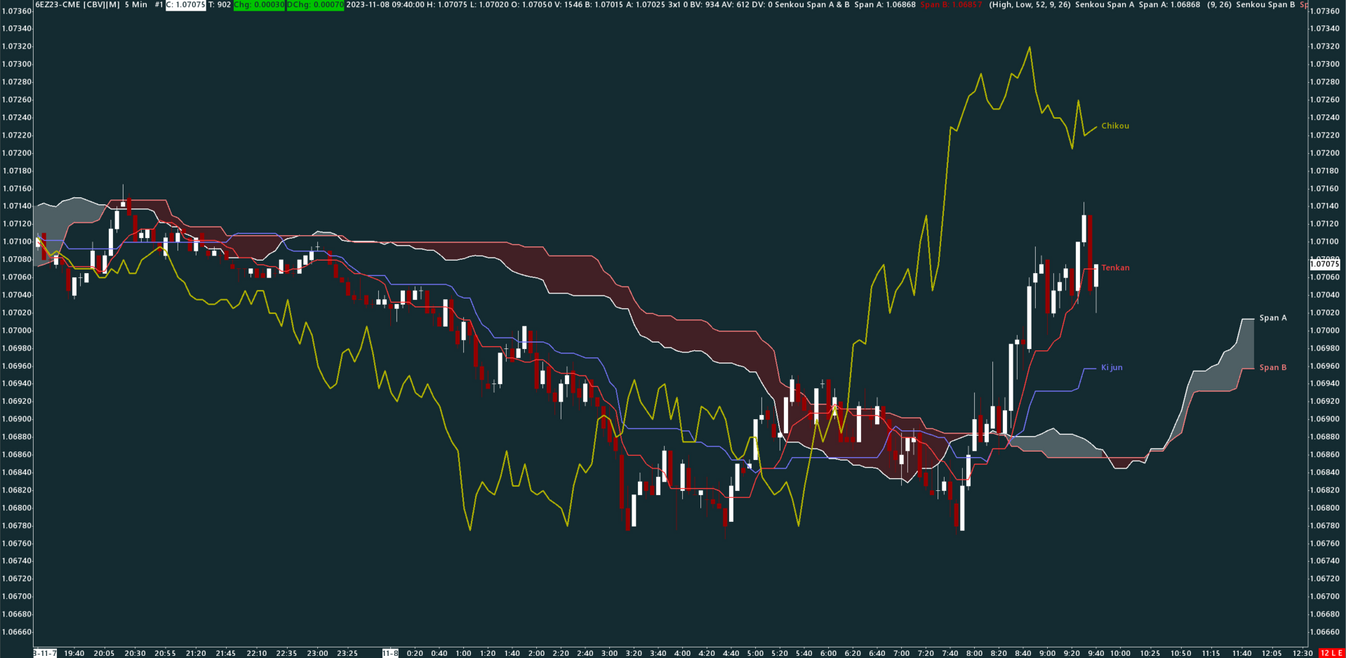The height and width of the screenshot is (658, 1346).
Task: Click the 11-7 date marker on time axis
Action: 44,653
